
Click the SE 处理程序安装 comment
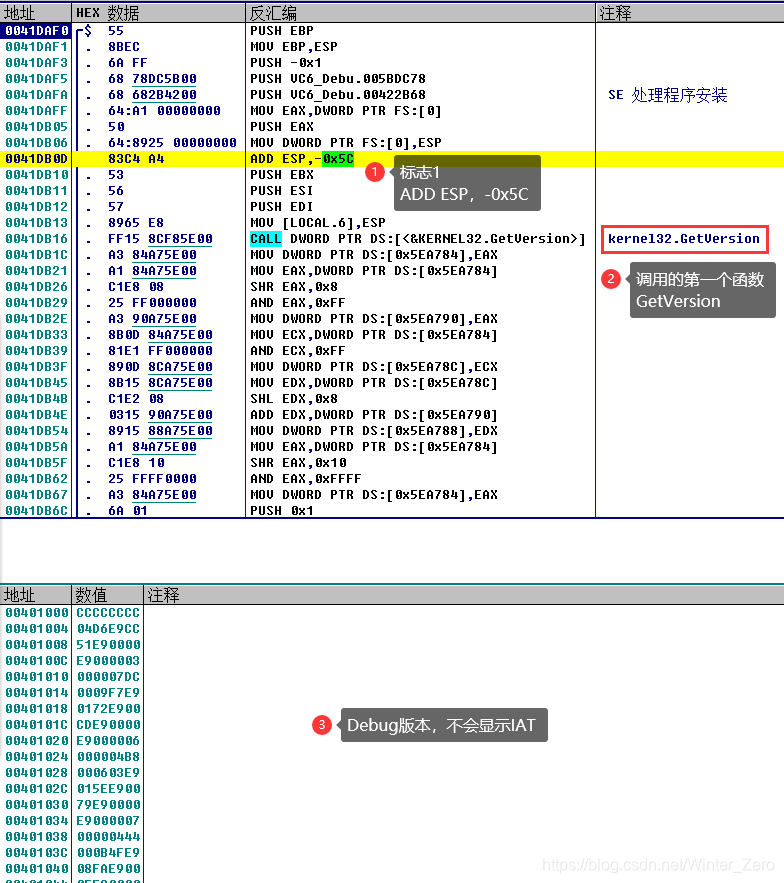point(667,95)
